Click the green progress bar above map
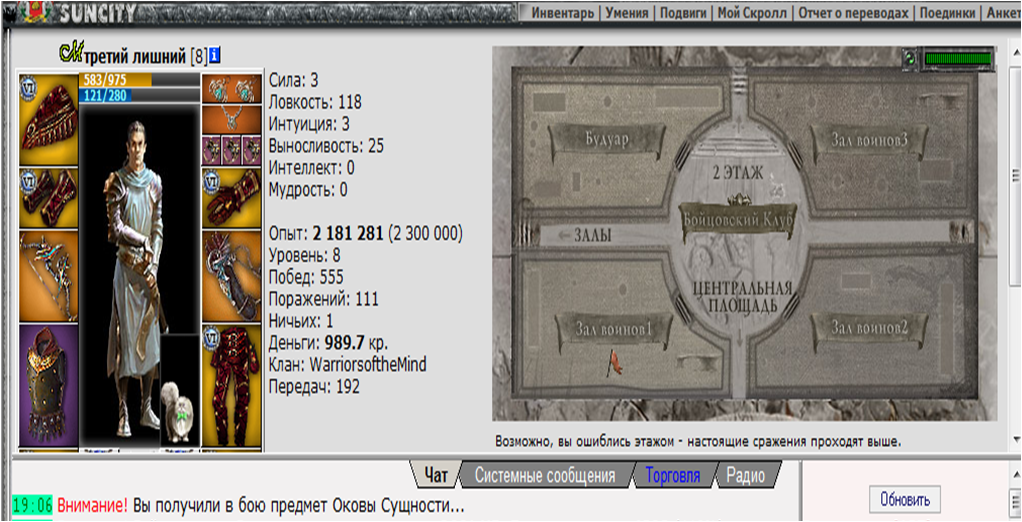Image resolution: width=1022 pixels, height=522 pixels. (x=958, y=59)
